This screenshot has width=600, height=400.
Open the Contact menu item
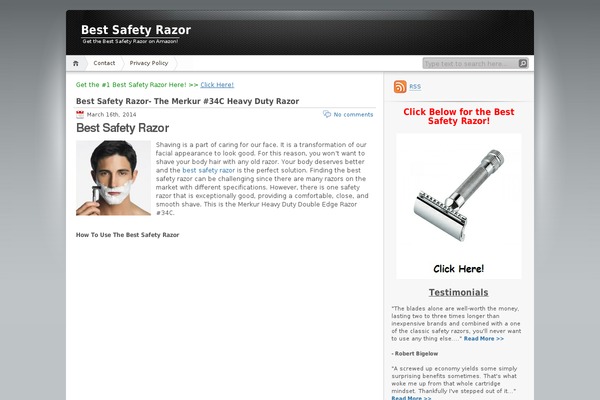(104, 63)
